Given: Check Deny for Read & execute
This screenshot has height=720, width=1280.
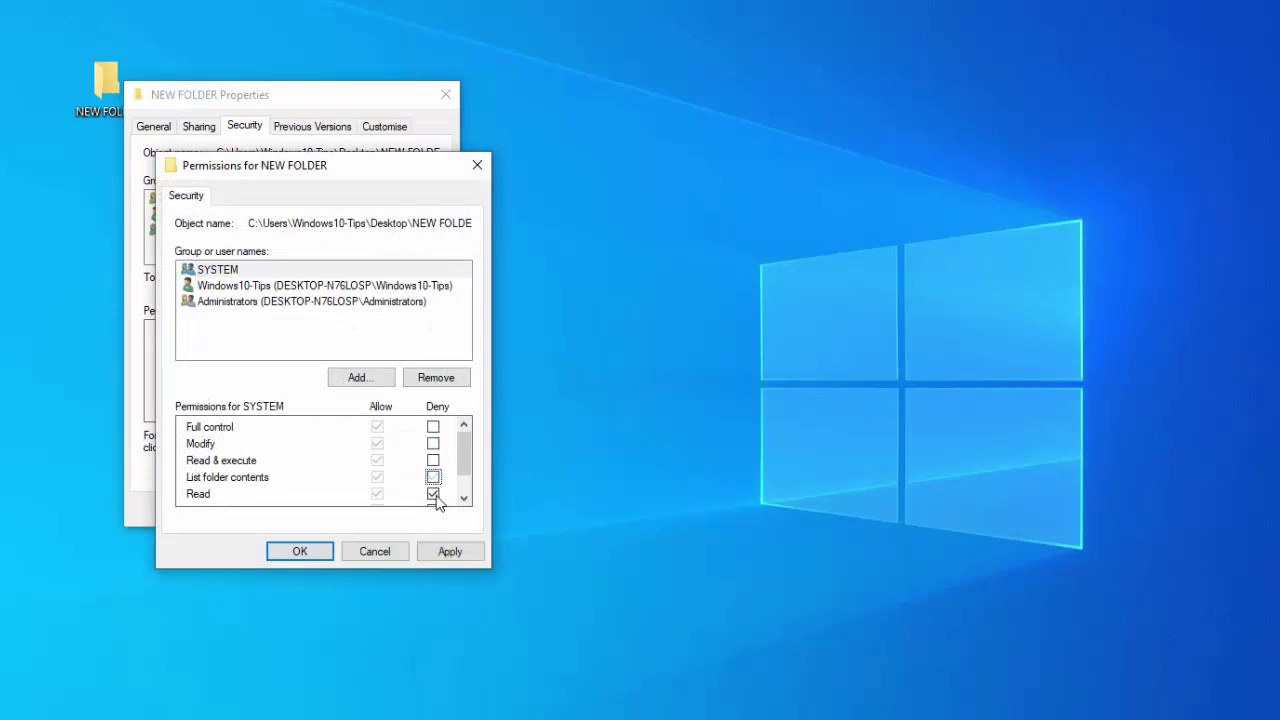Looking at the screenshot, I should pyautogui.click(x=433, y=460).
